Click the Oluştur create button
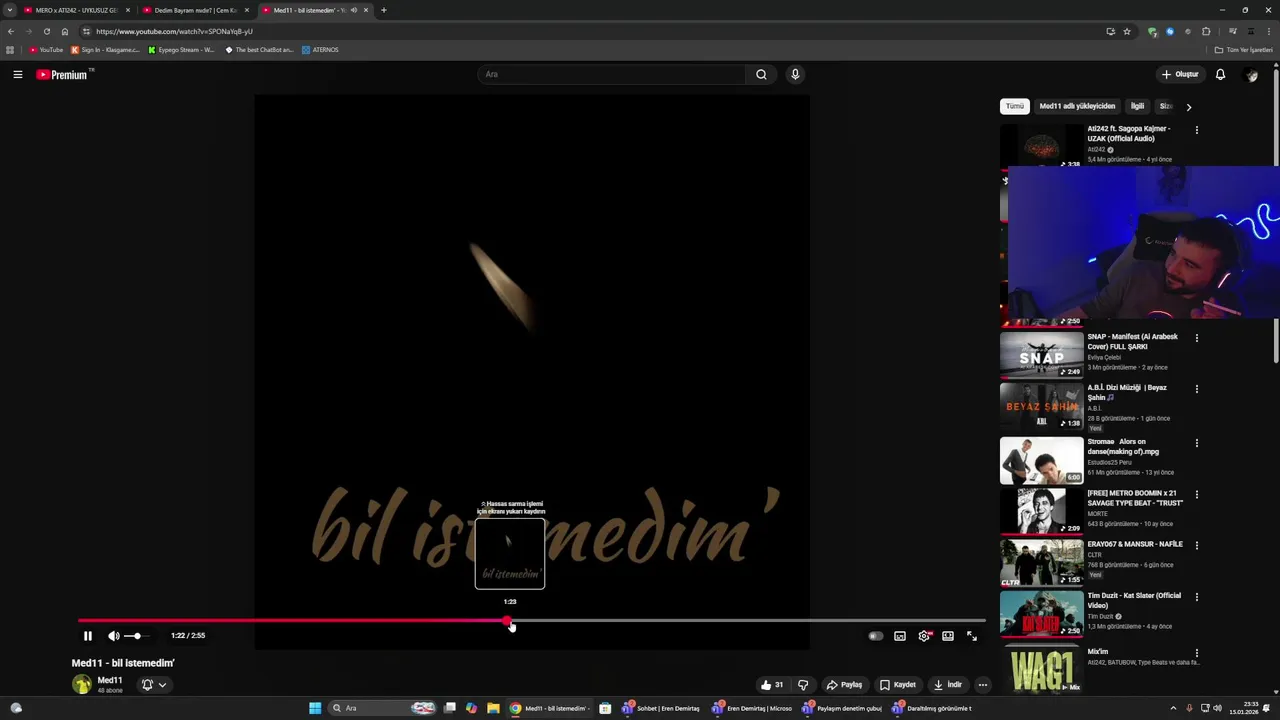1280x720 pixels. [x=1180, y=74]
